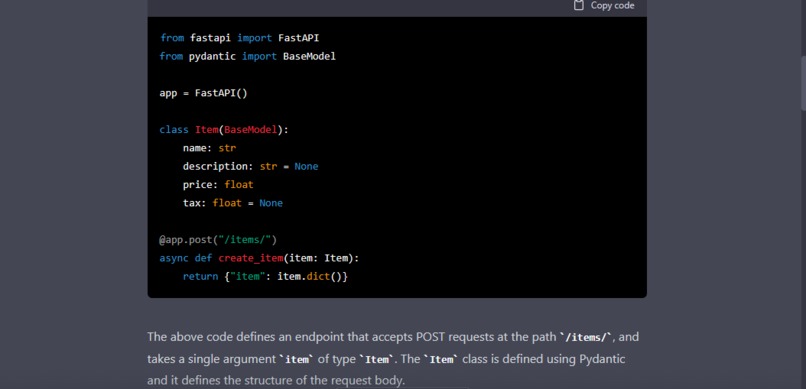Click the line 'from pydantic import BaseModel'

[x=248, y=57]
